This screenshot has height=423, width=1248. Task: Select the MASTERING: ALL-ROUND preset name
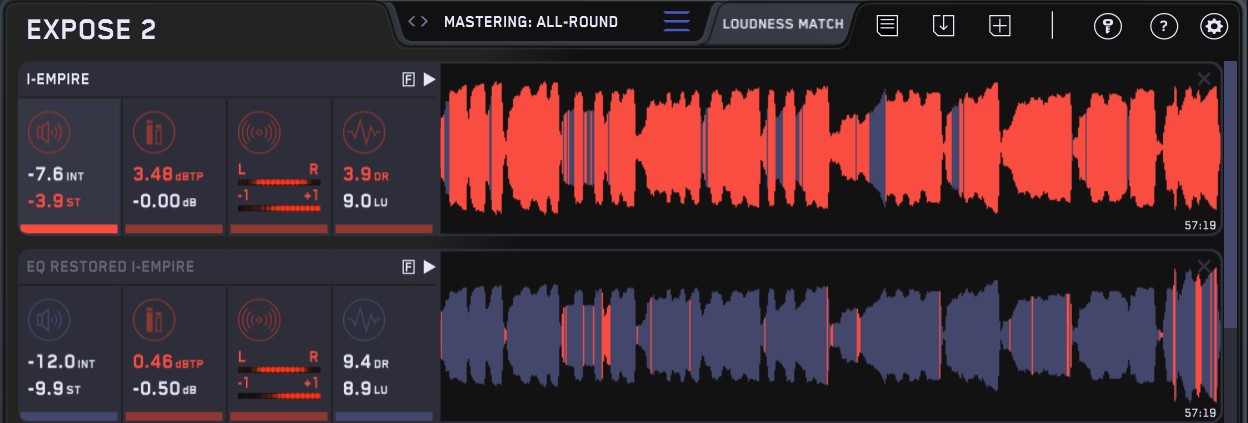[x=531, y=22]
